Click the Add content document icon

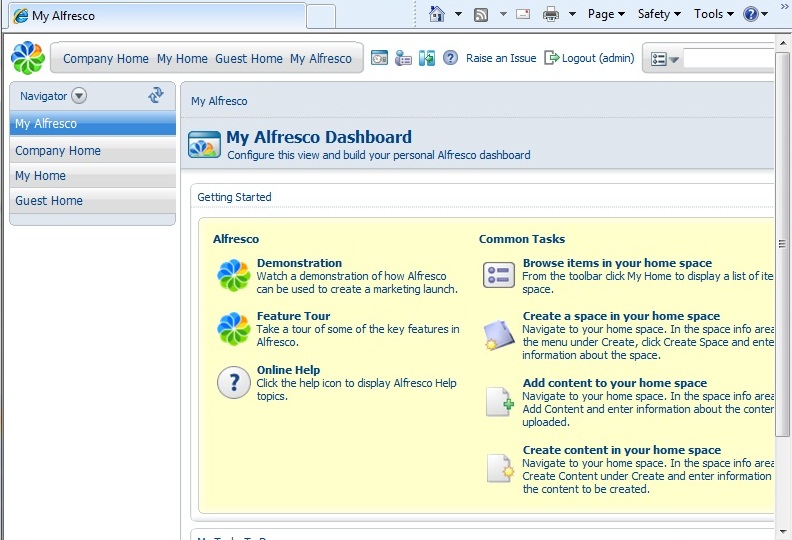[500, 402]
